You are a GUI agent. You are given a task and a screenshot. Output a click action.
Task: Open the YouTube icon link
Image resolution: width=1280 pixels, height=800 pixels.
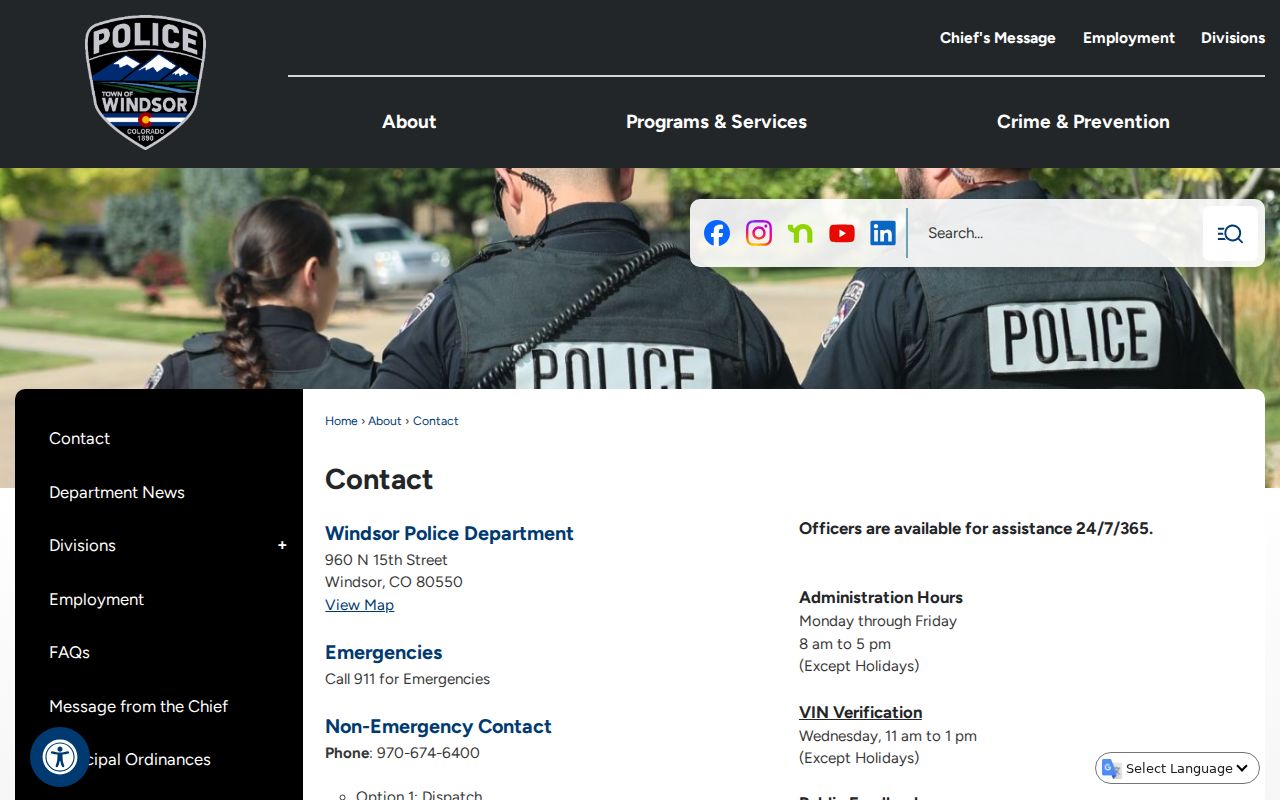point(842,233)
